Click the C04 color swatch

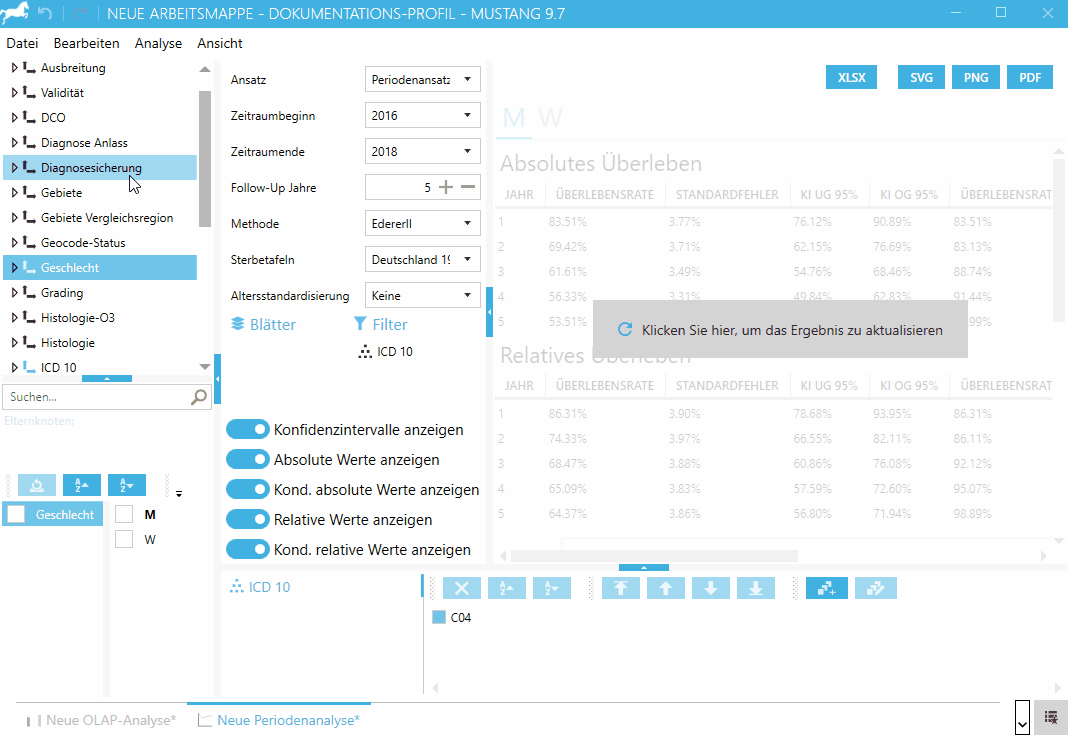pyautogui.click(x=438, y=618)
